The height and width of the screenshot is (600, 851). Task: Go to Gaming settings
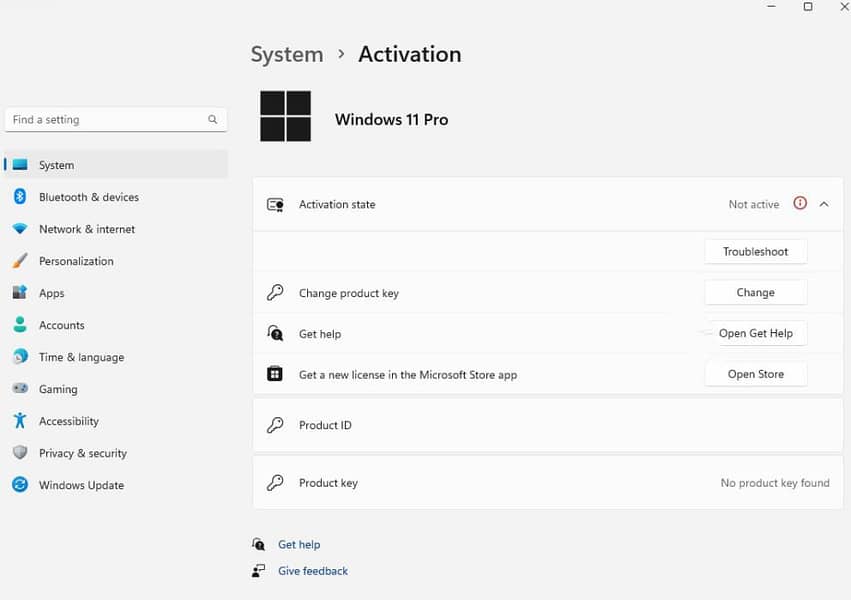pos(116,389)
